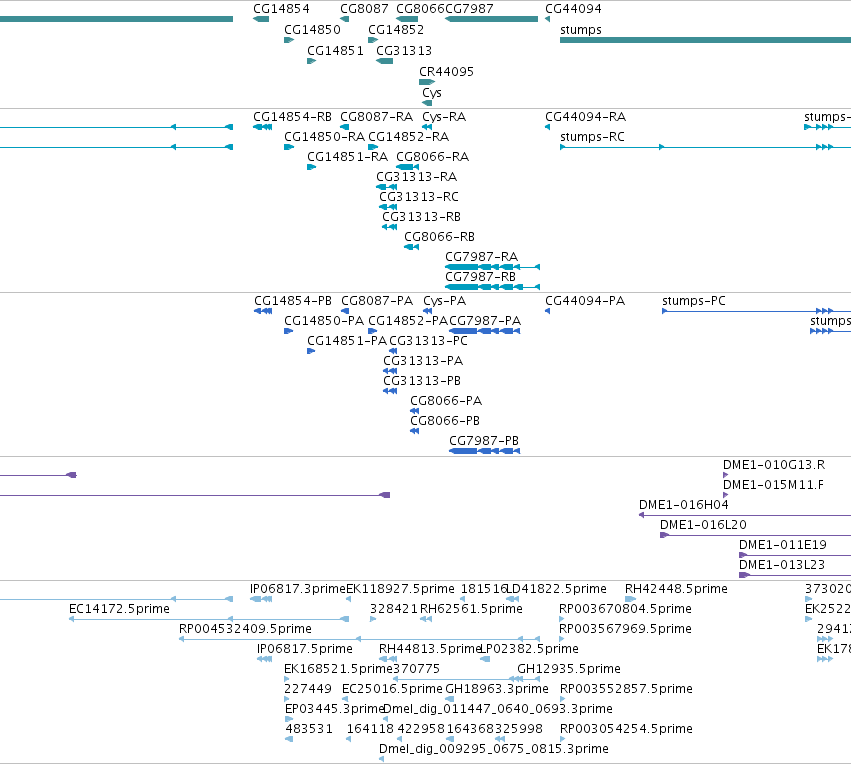Select the RP003552857.5prime EST label

(626, 689)
